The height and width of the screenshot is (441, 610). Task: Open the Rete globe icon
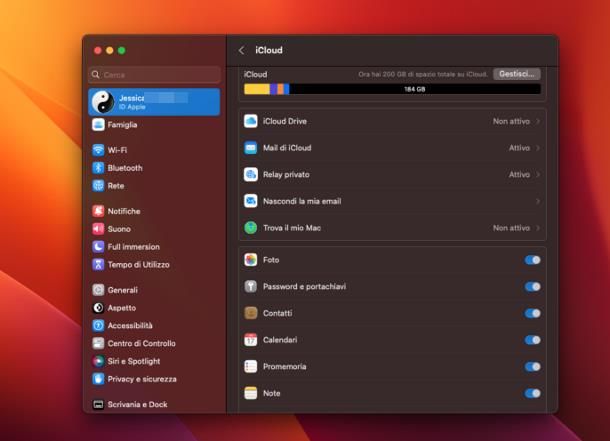click(98, 186)
